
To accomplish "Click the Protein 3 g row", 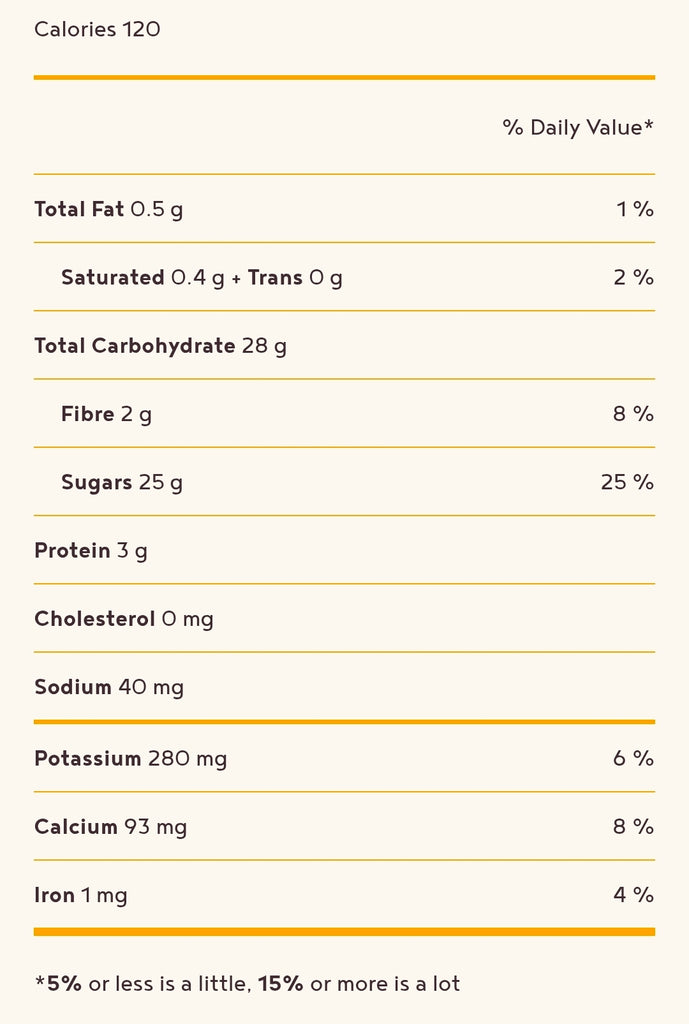I will point(90,551).
